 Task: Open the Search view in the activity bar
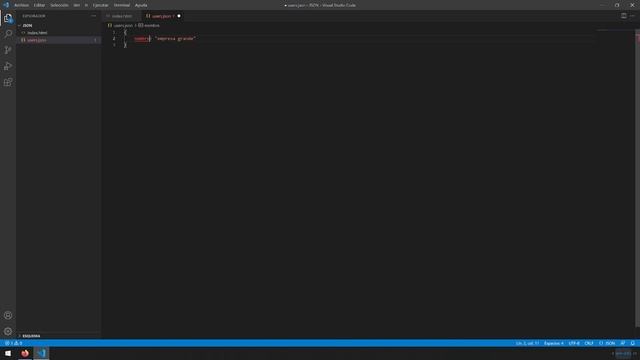pyautogui.click(x=8, y=34)
